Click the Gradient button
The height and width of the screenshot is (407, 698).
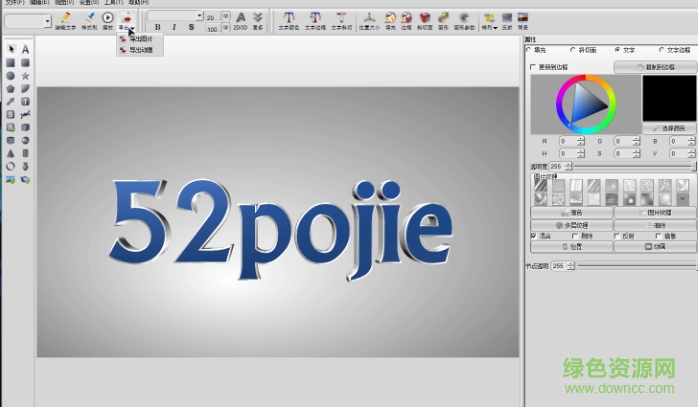(x=572, y=212)
